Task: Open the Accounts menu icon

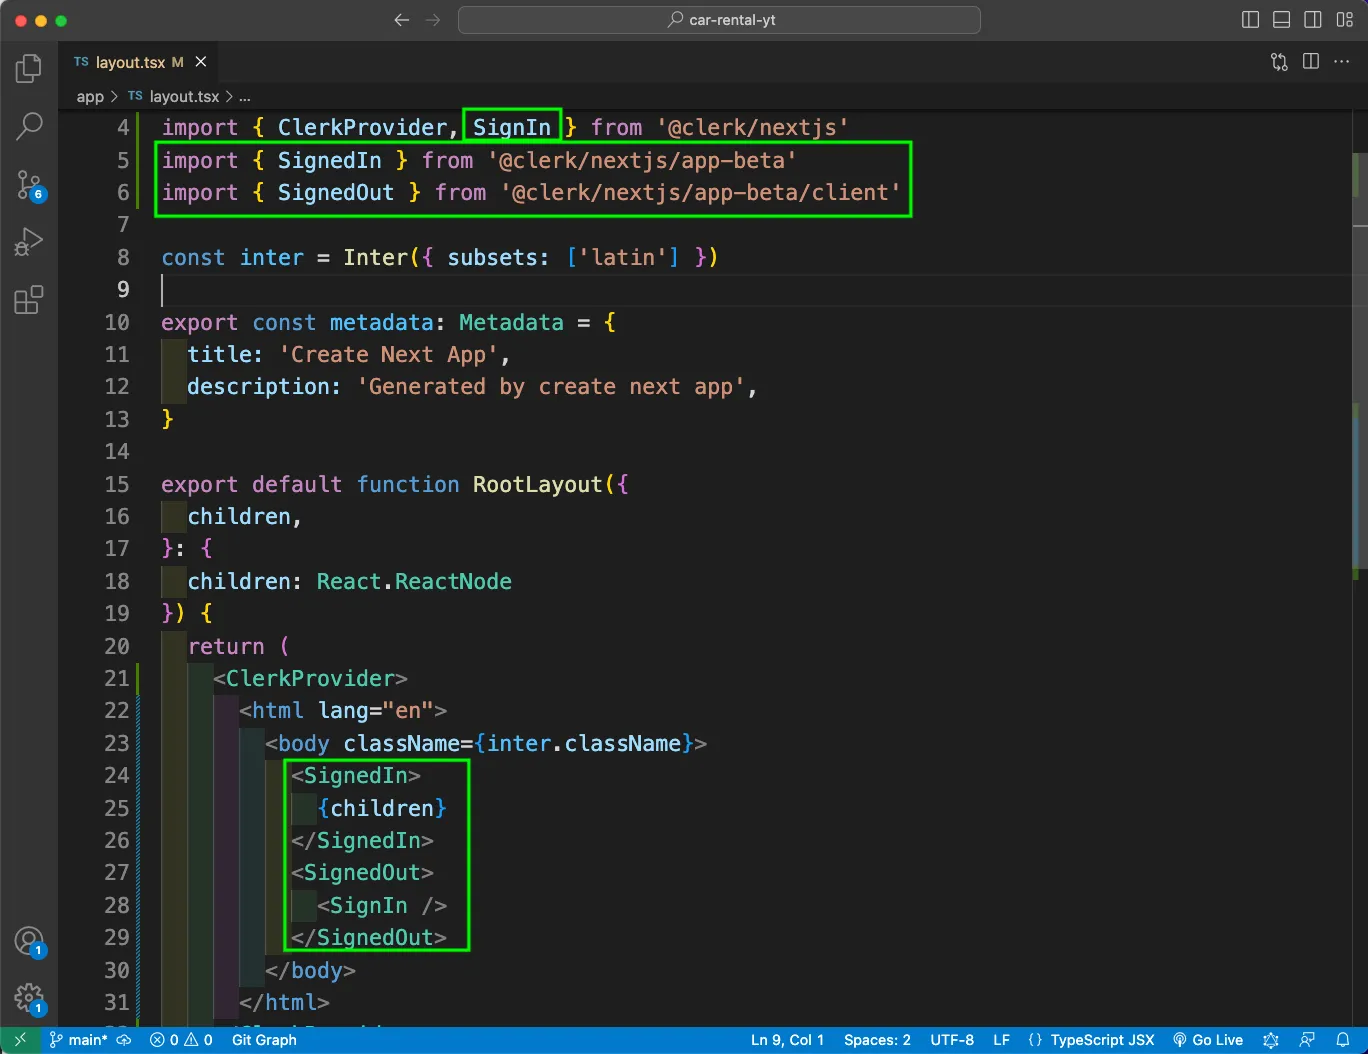Action: (x=29, y=941)
